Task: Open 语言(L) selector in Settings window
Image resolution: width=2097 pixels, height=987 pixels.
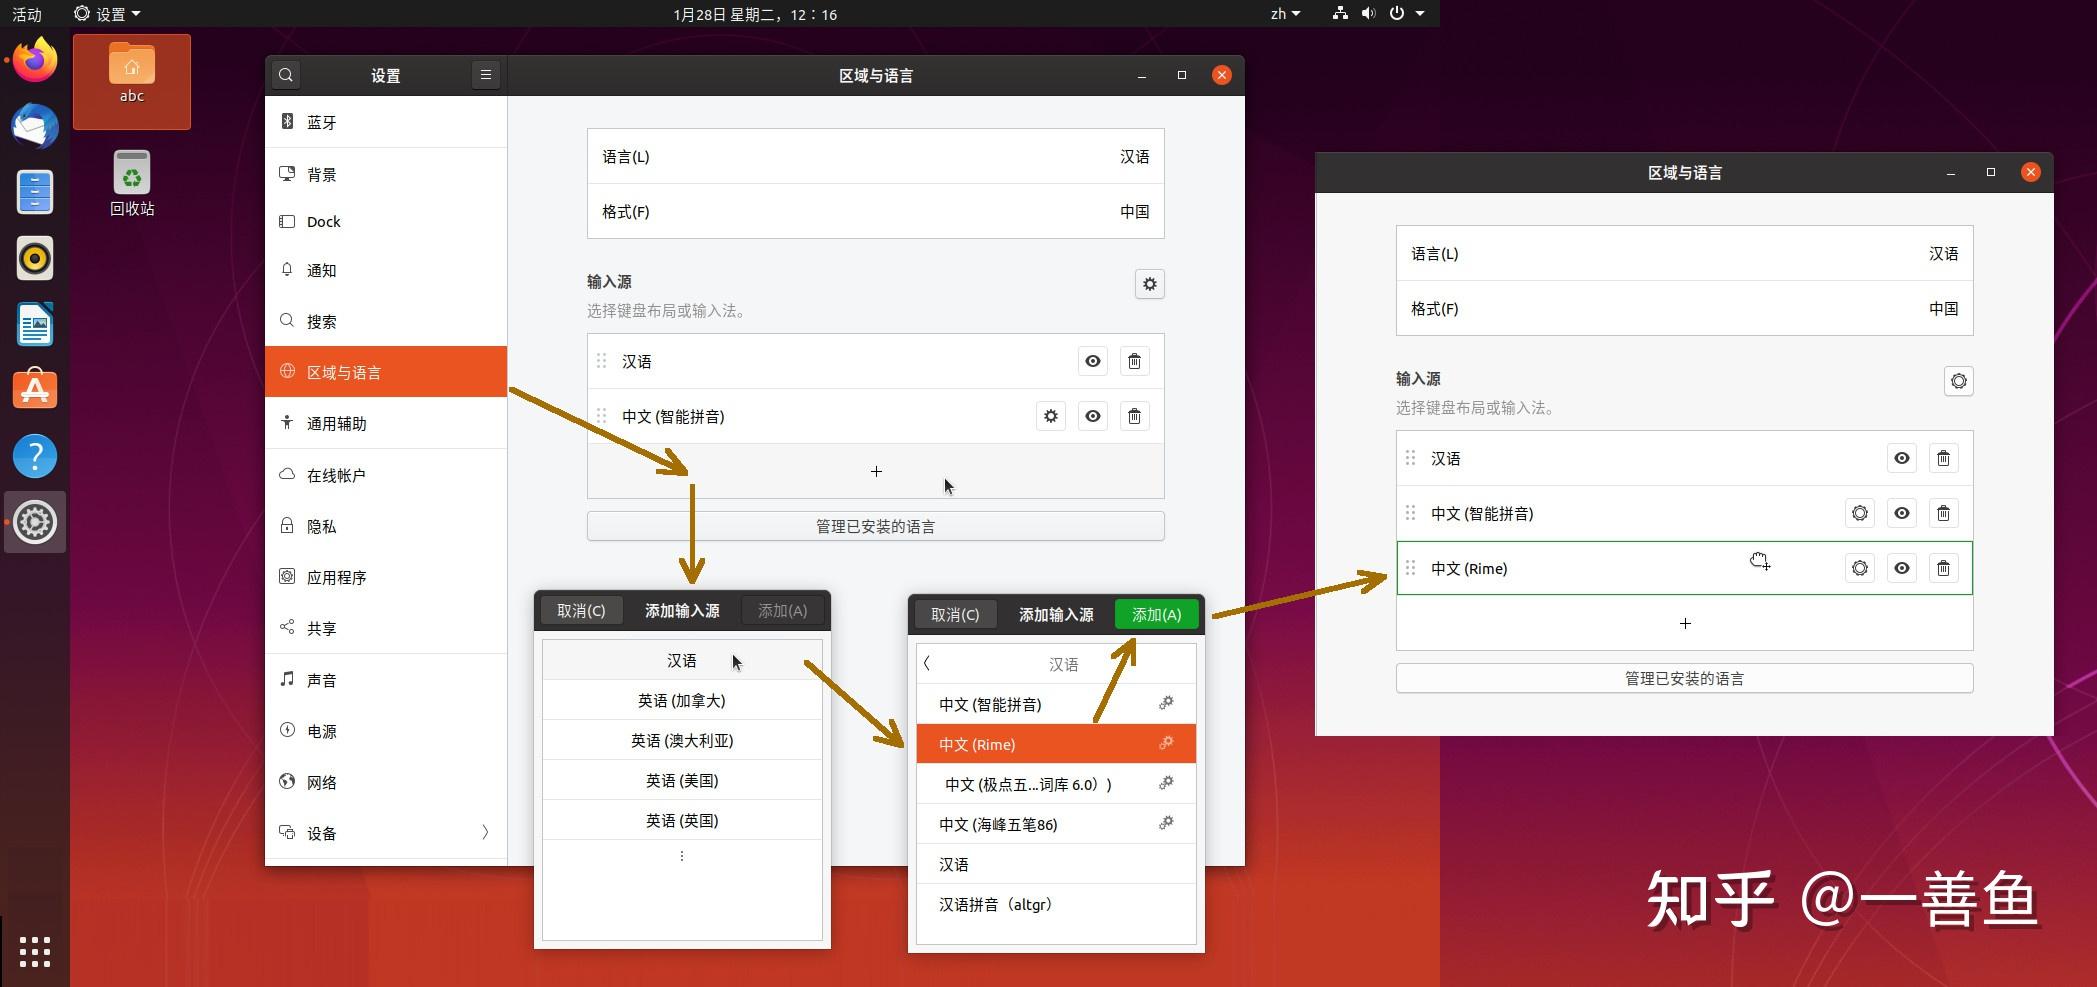Action: tap(876, 157)
